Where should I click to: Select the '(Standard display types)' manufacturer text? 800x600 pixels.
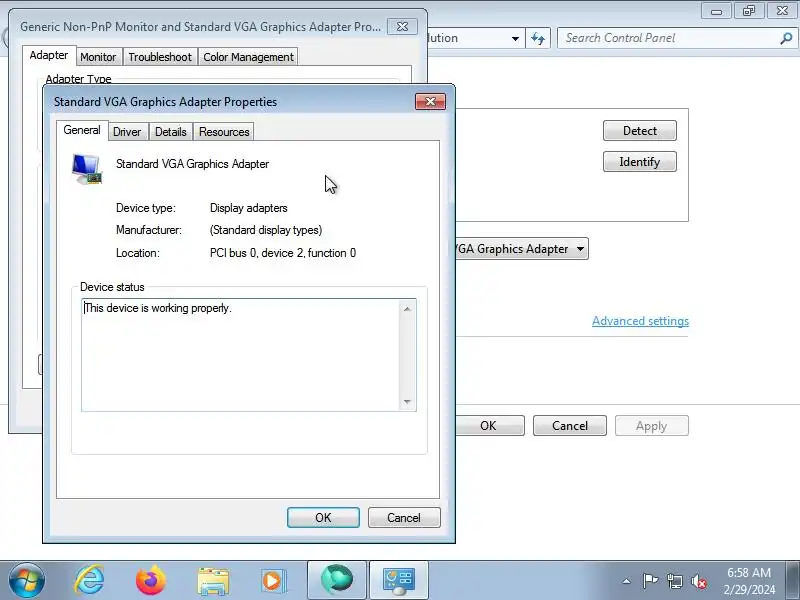click(x=266, y=230)
